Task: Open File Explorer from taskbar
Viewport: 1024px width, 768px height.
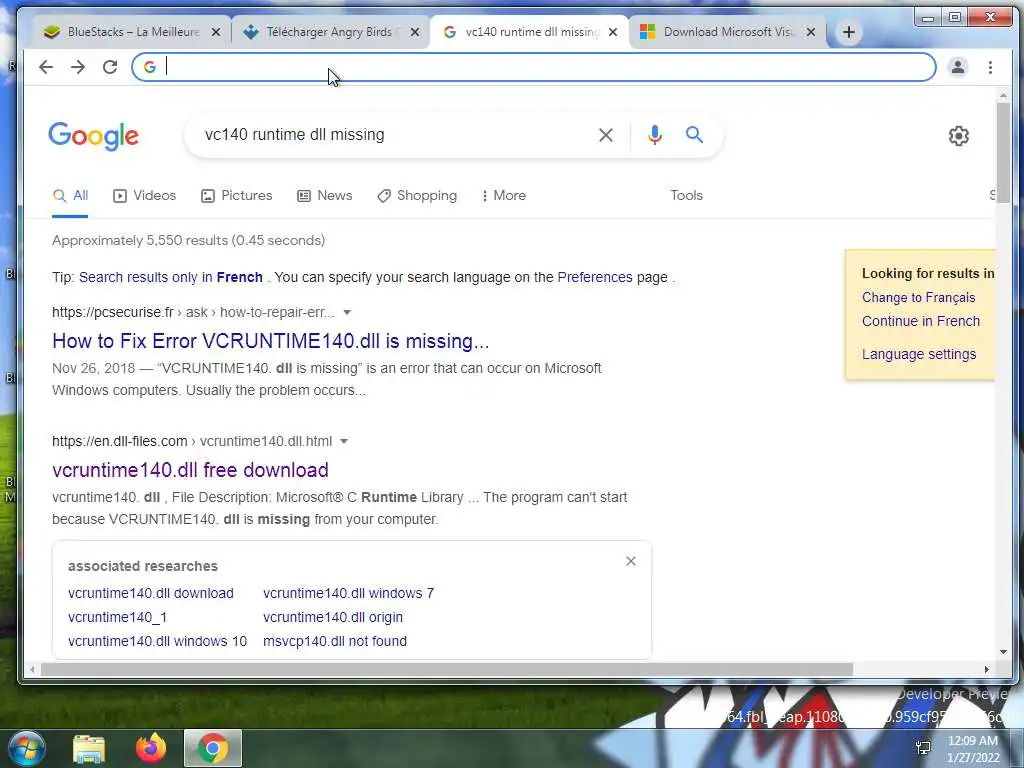Action: click(x=89, y=748)
